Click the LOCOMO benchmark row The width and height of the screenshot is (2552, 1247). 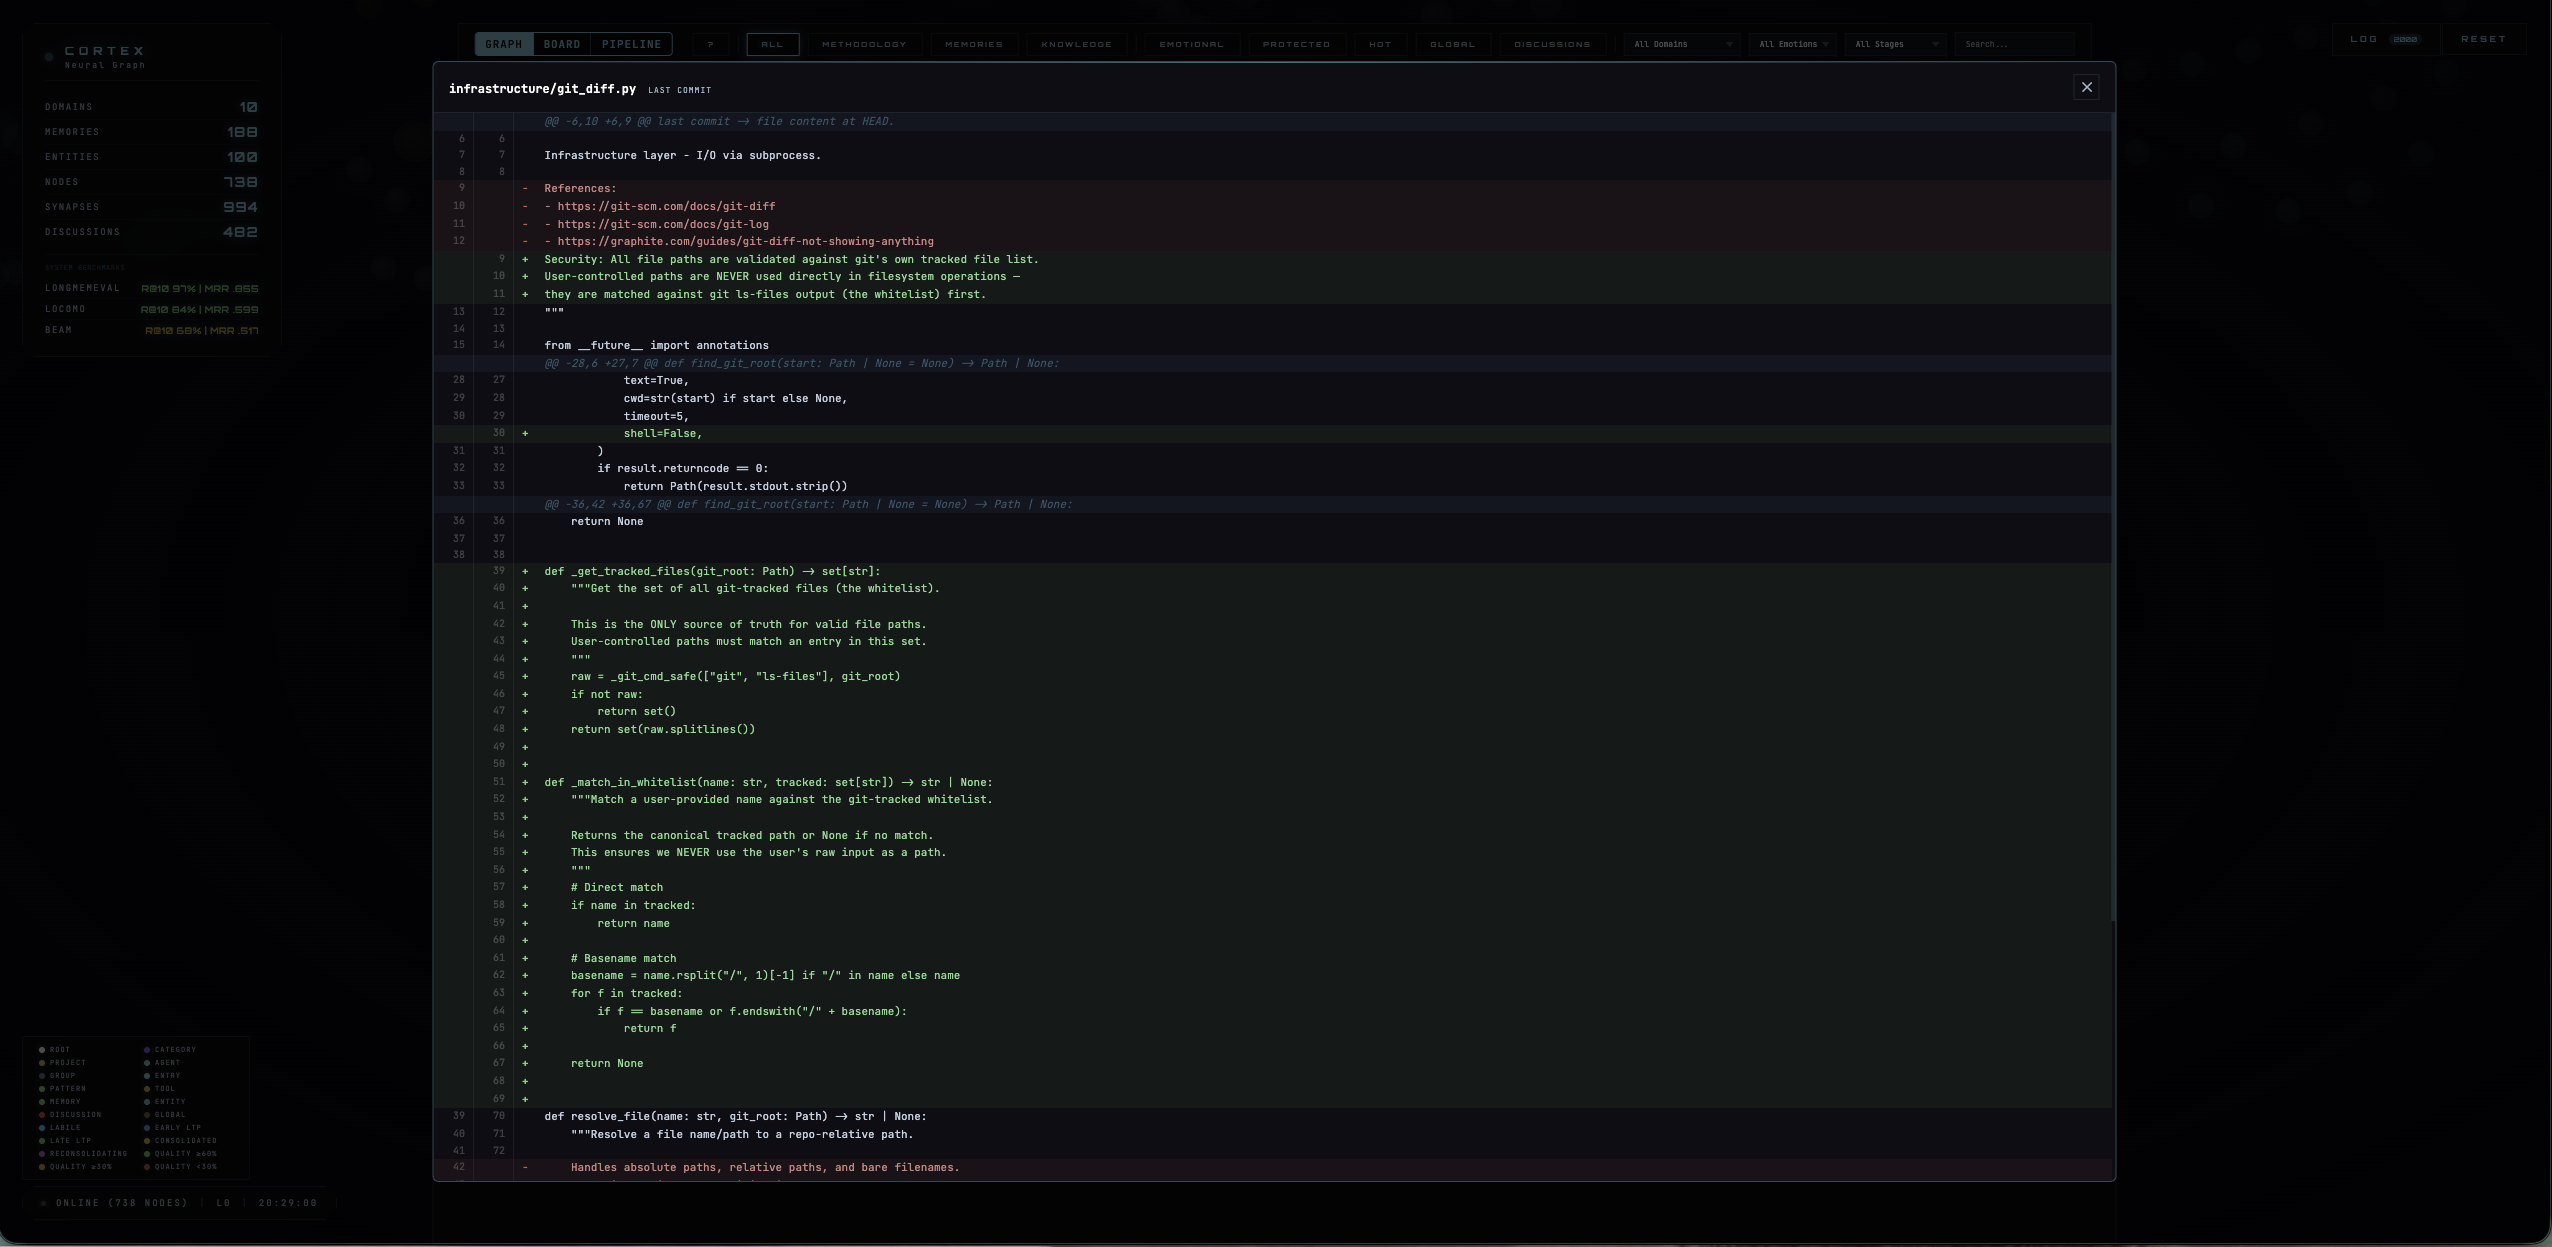pos(151,309)
